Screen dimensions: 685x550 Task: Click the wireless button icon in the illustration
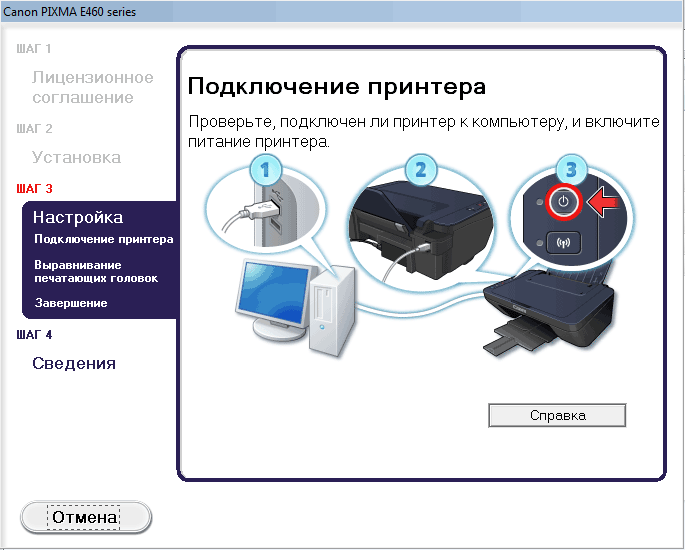coord(564,242)
